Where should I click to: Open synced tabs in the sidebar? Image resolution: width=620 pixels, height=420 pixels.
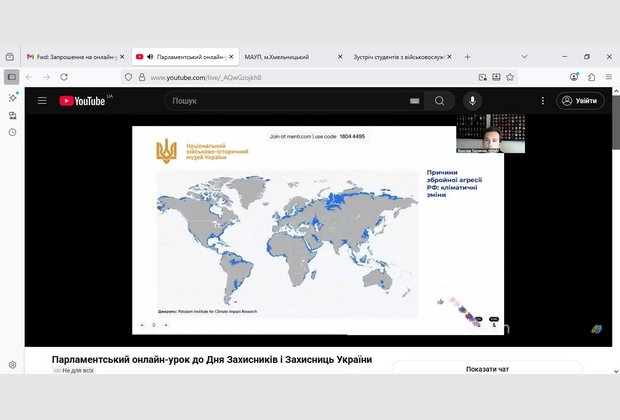13,115
